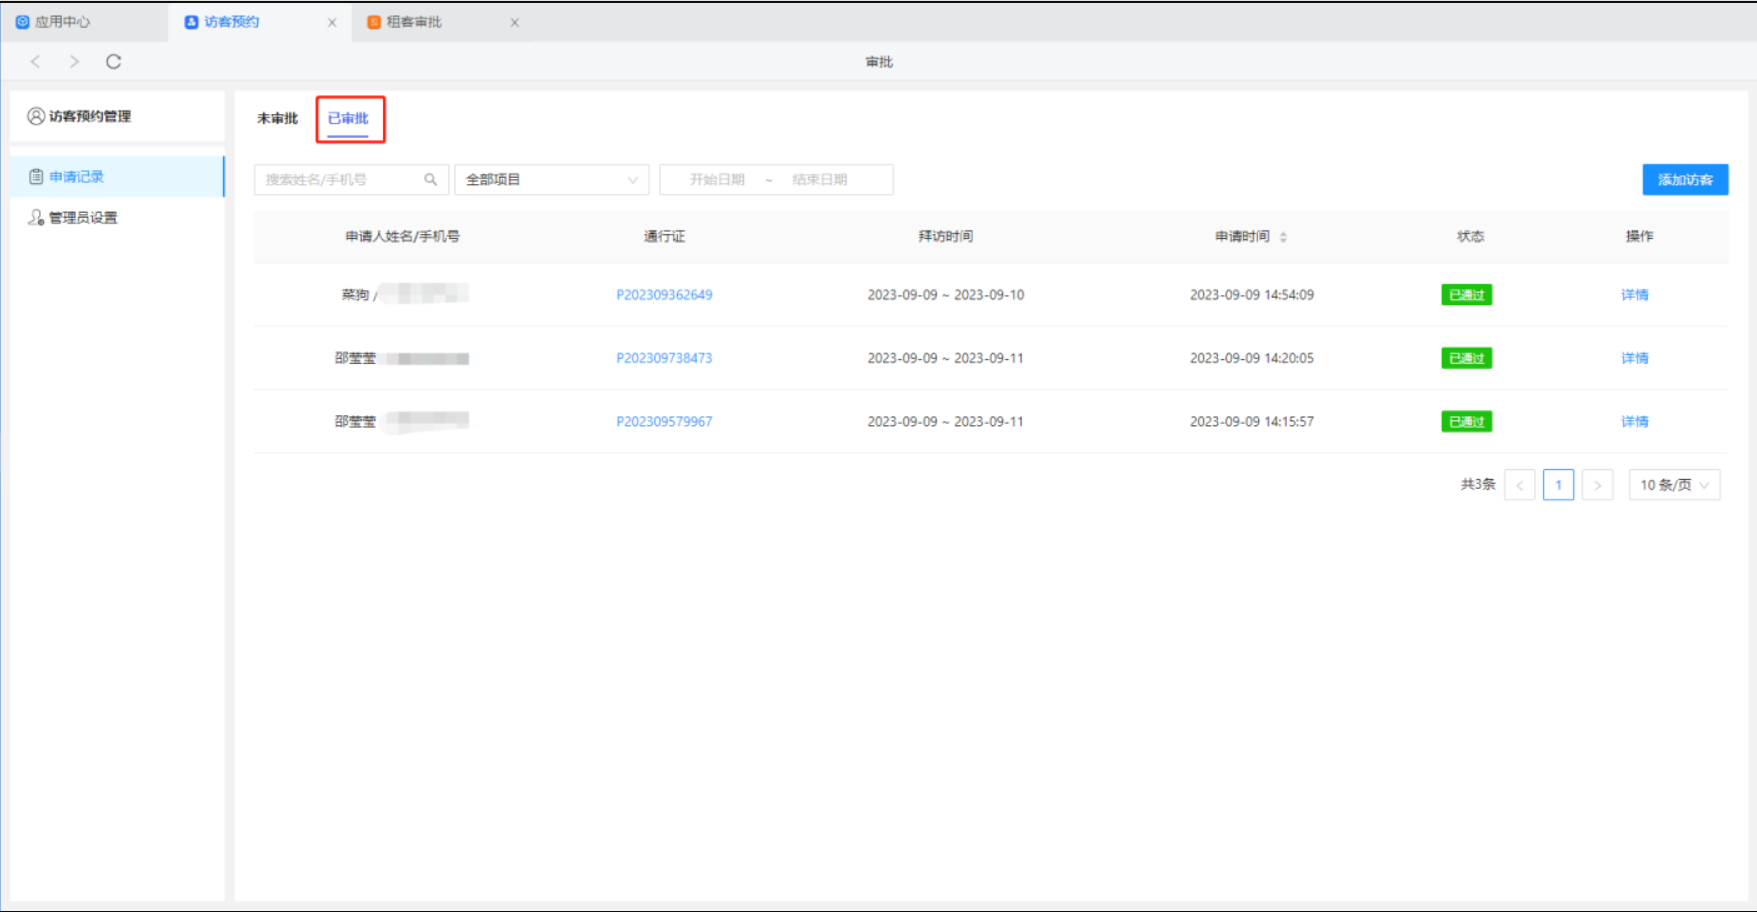This screenshot has height=912, width=1757.
Task: Switch to the 未审批 tab
Action: pyautogui.click(x=277, y=118)
